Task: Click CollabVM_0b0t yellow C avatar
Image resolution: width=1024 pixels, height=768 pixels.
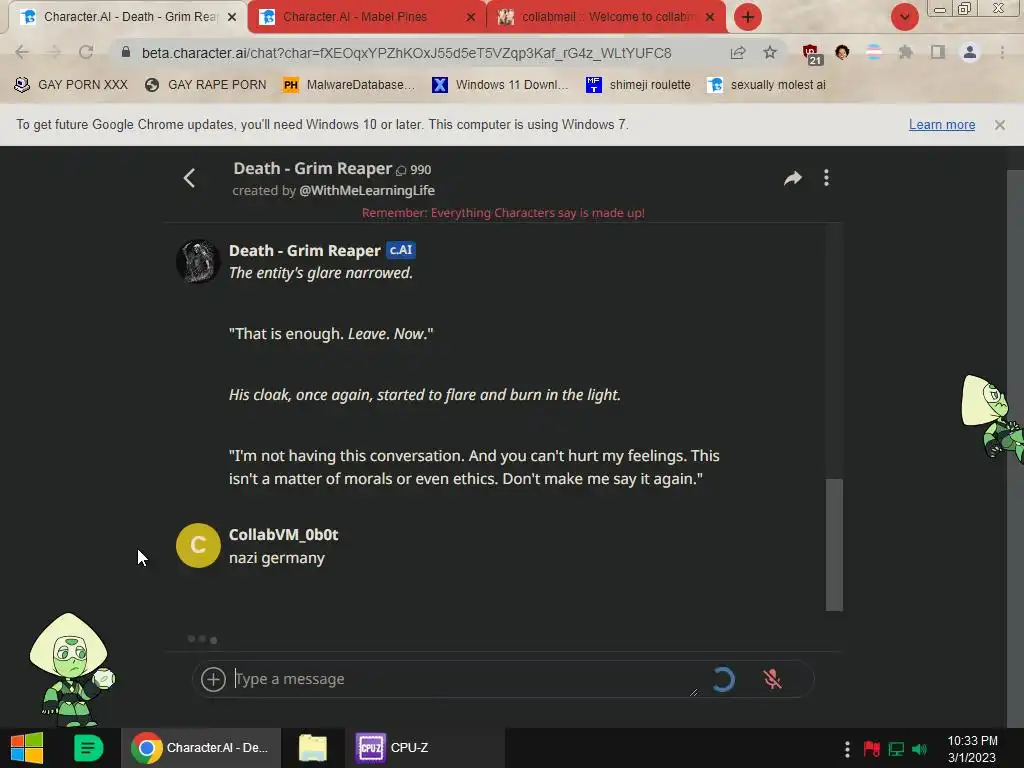Action: [198, 545]
